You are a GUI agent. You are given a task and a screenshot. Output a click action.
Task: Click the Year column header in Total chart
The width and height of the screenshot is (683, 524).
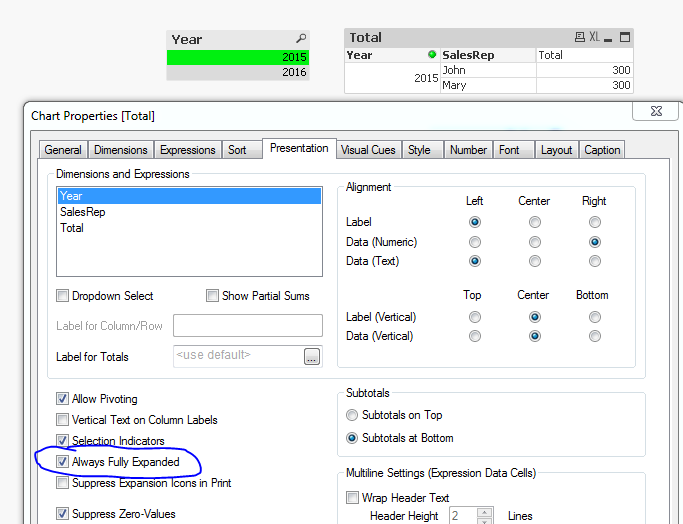click(x=392, y=55)
